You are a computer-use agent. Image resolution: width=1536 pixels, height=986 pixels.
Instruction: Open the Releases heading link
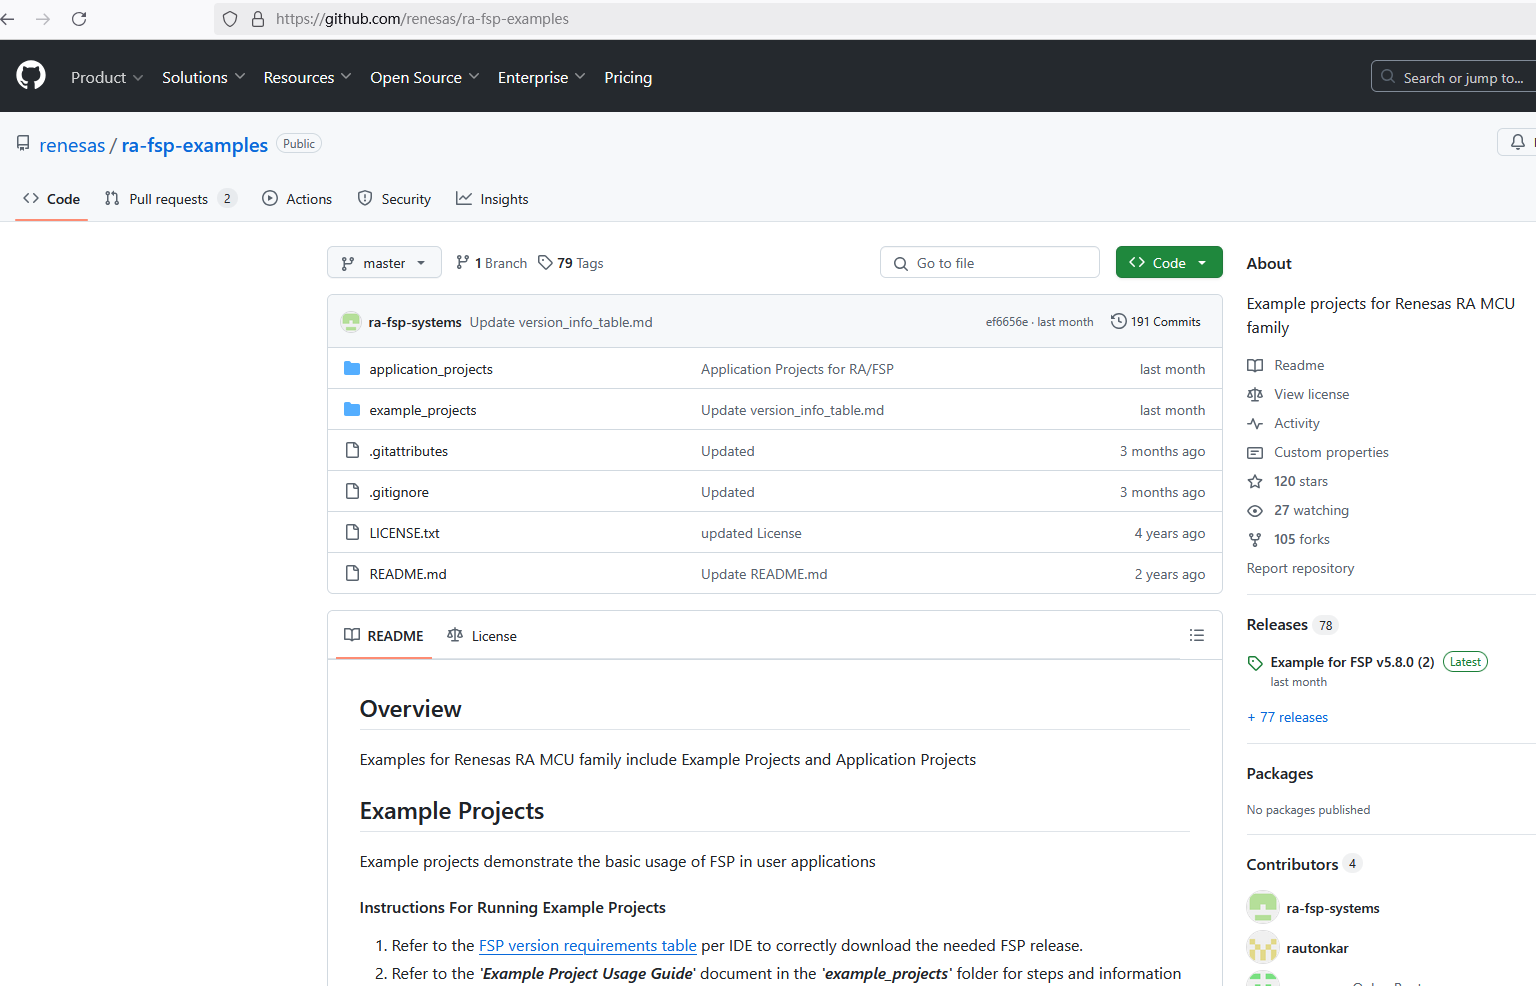(1277, 625)
